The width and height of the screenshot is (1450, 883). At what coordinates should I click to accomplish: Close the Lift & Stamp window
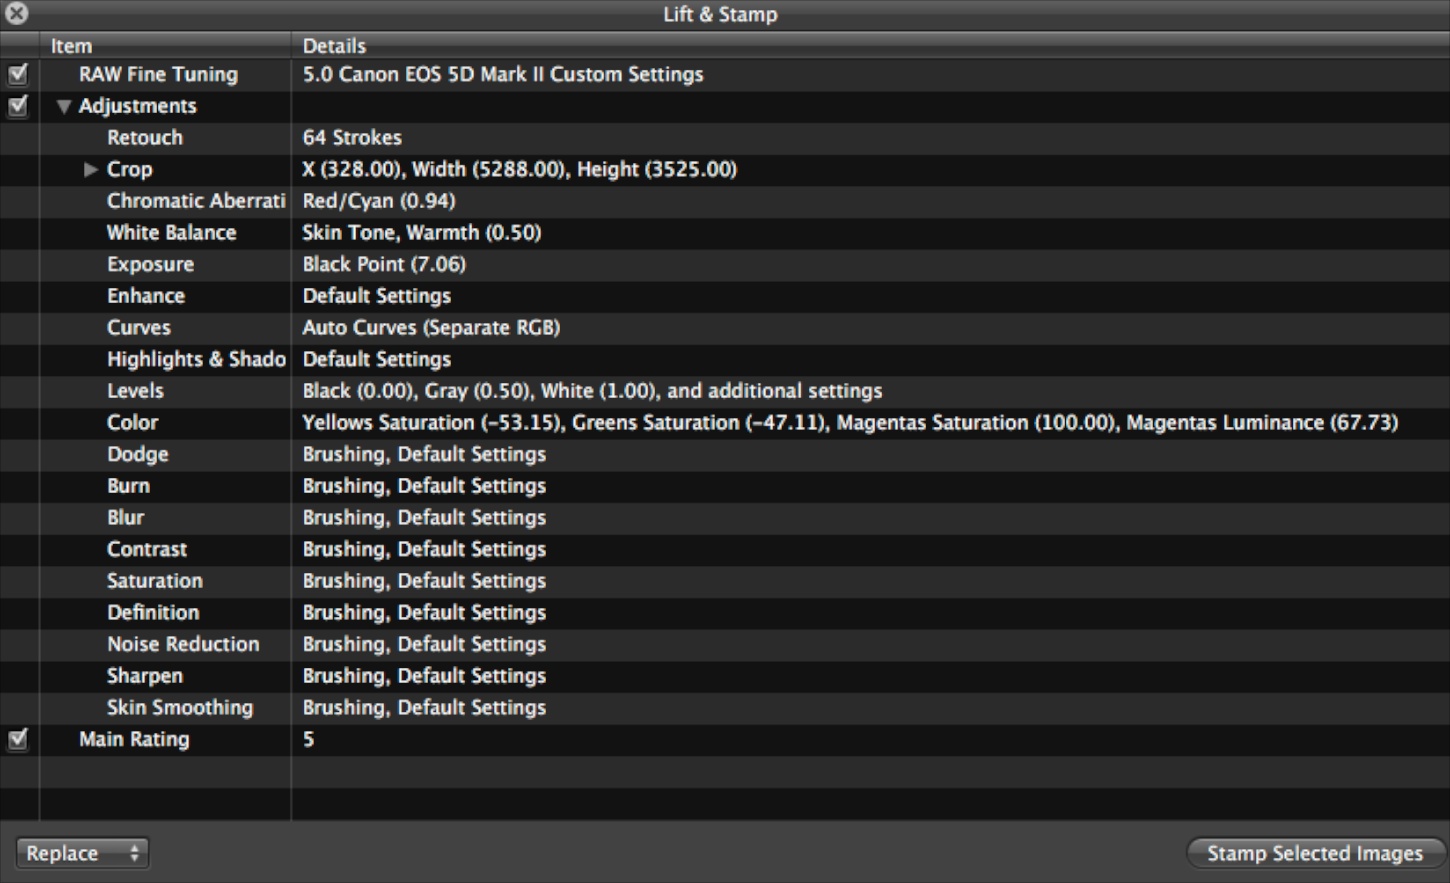coord(16,14)
